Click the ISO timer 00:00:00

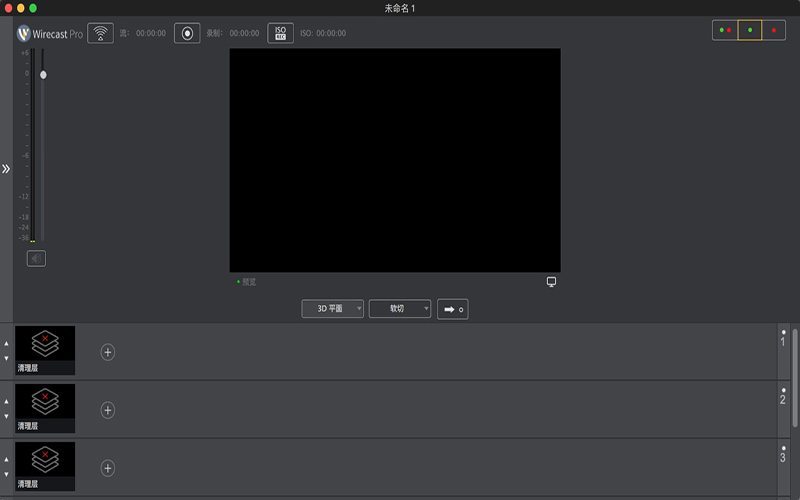coord(331,33)
